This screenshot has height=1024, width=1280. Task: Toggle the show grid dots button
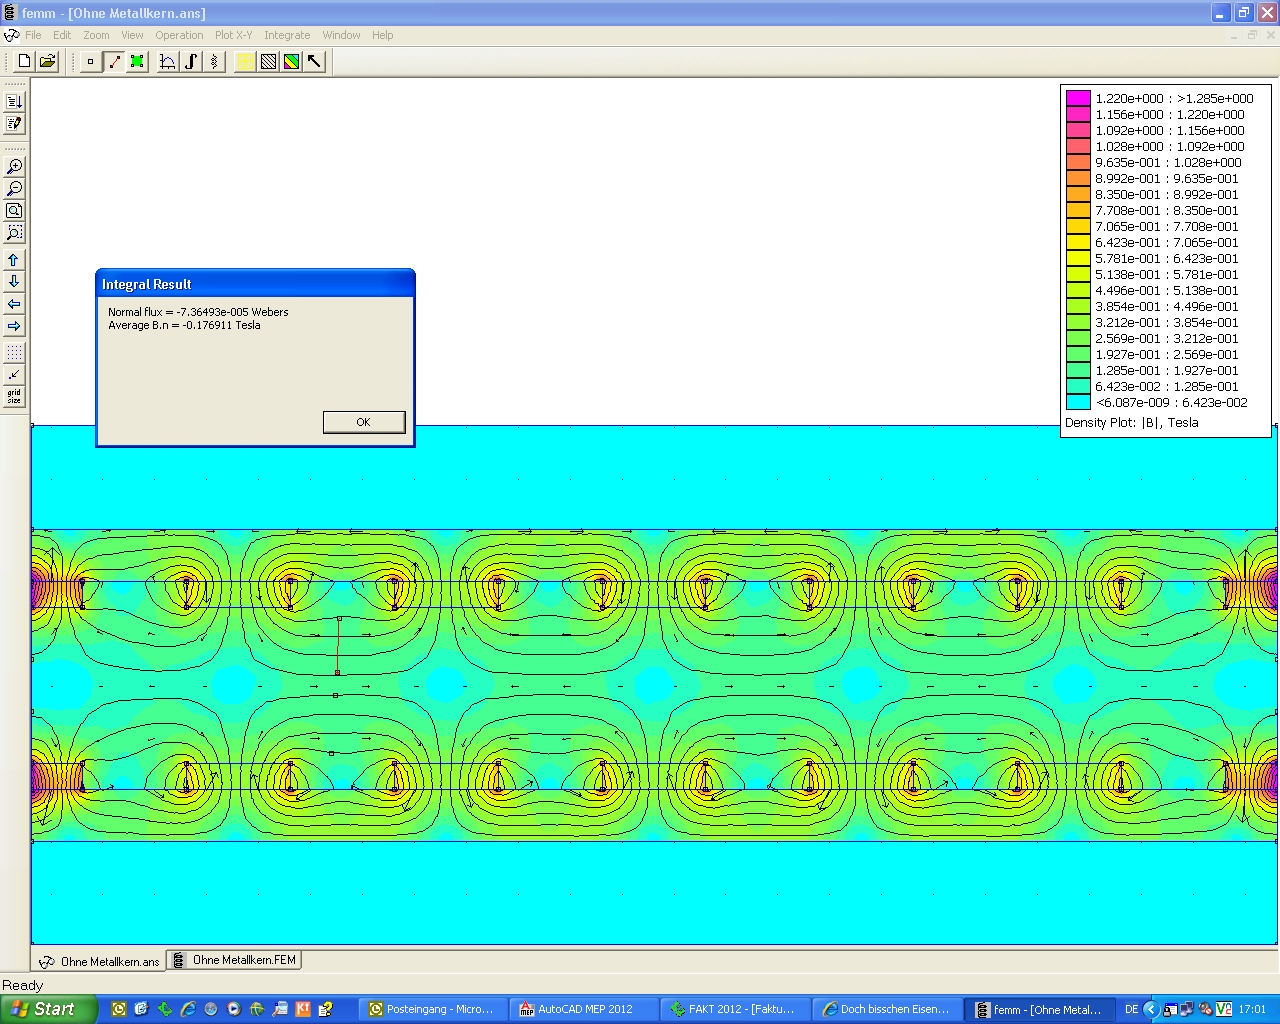pos(14,353)
